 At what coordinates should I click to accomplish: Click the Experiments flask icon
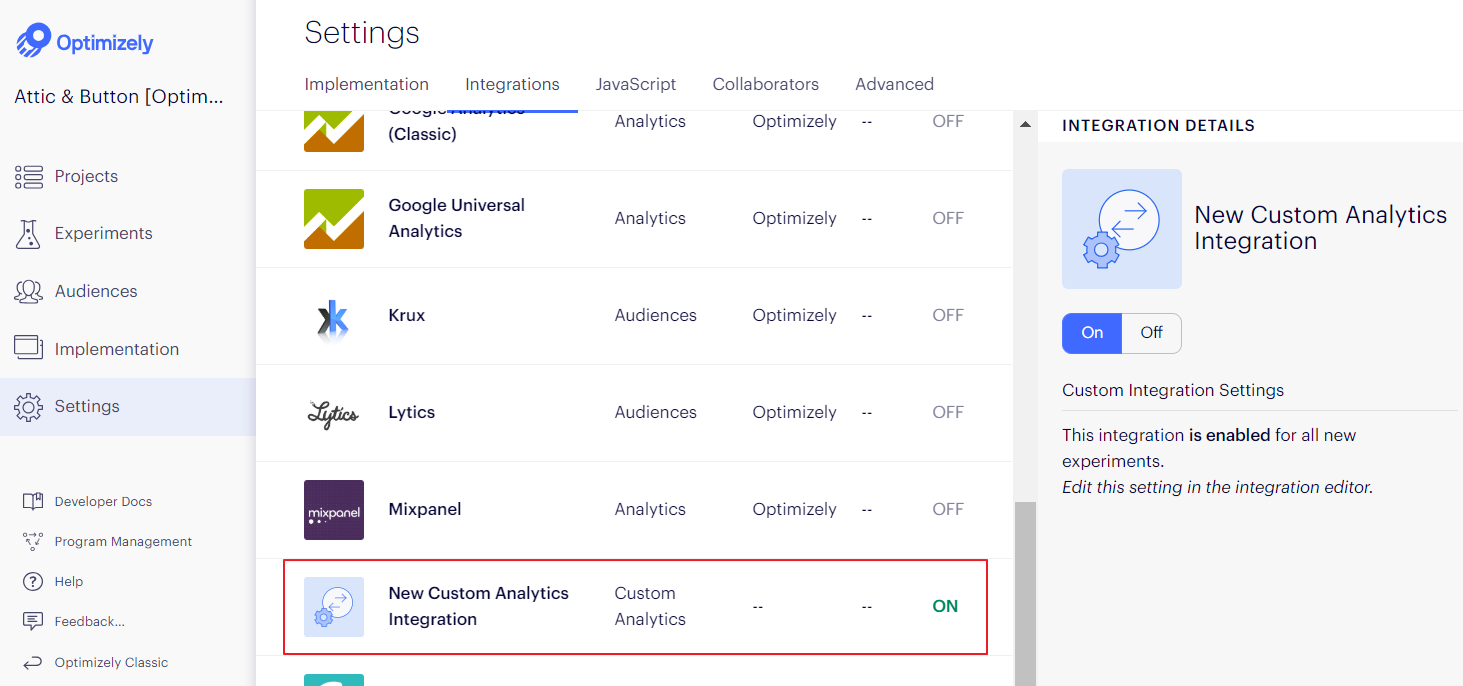(29, 234)
